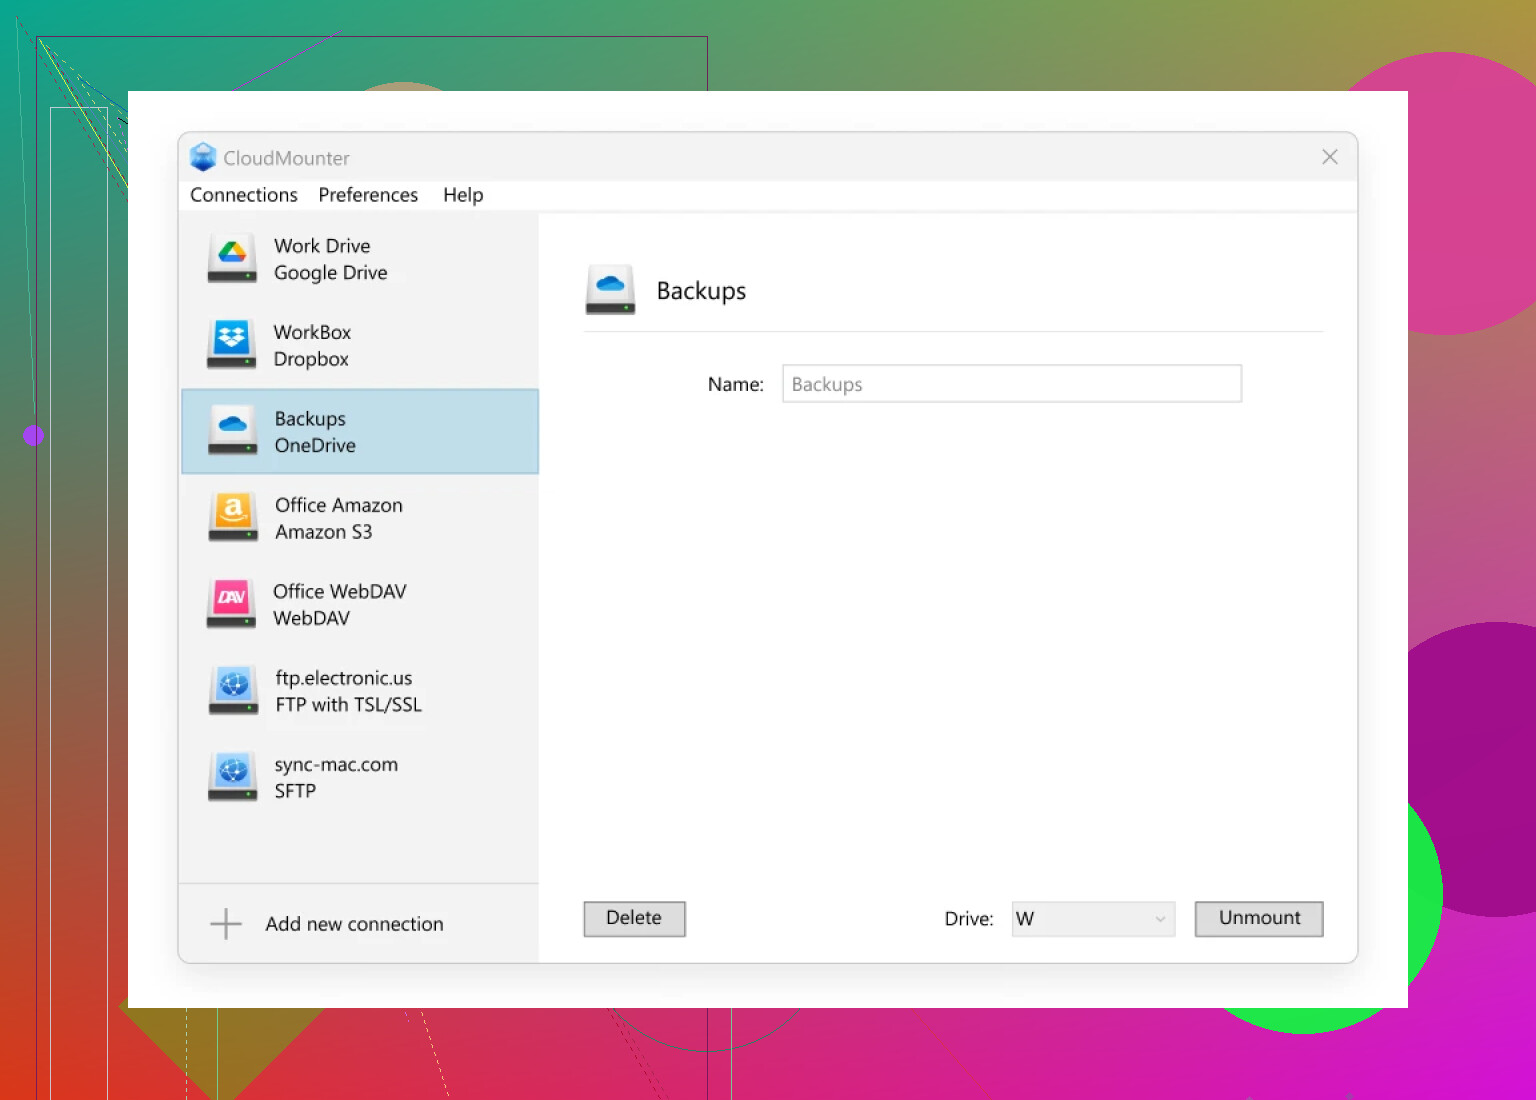Open the Help menu
This screenshot has height=1100, width=1536.
[x=463, y=195]
